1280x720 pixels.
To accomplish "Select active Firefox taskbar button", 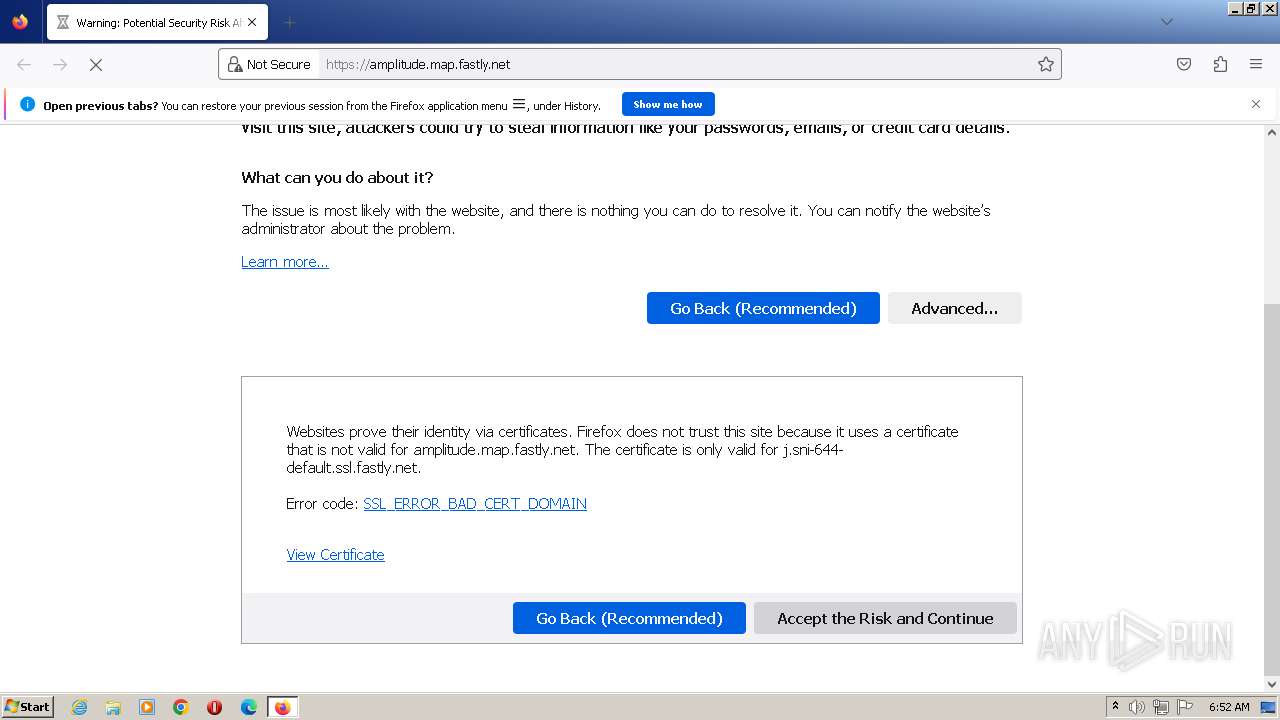I will click(x=282, y=707).
